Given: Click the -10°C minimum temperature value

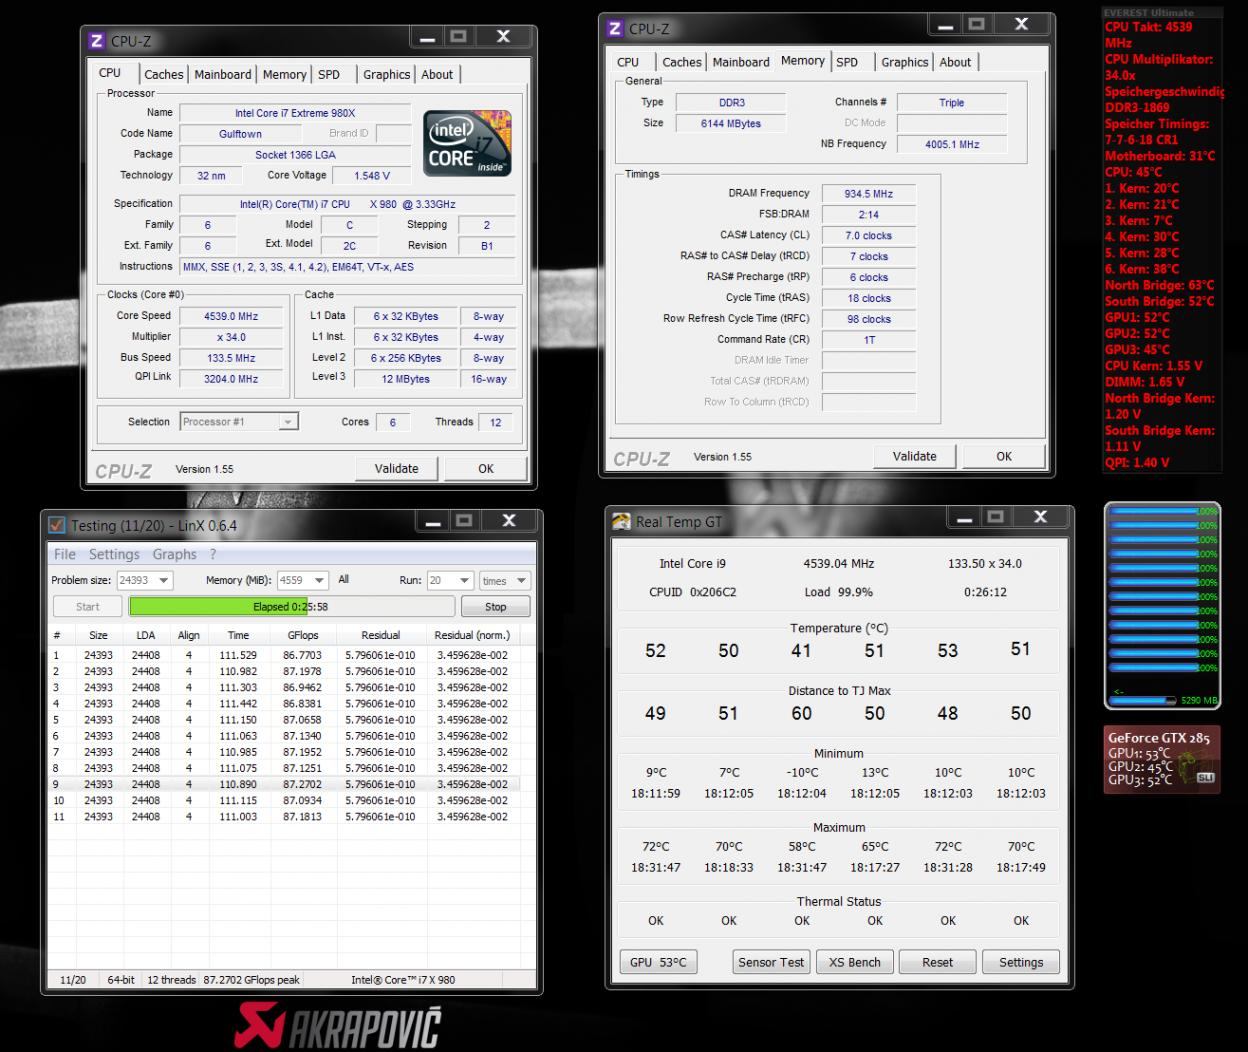Looking at the screenshot, I should point(802,773).
